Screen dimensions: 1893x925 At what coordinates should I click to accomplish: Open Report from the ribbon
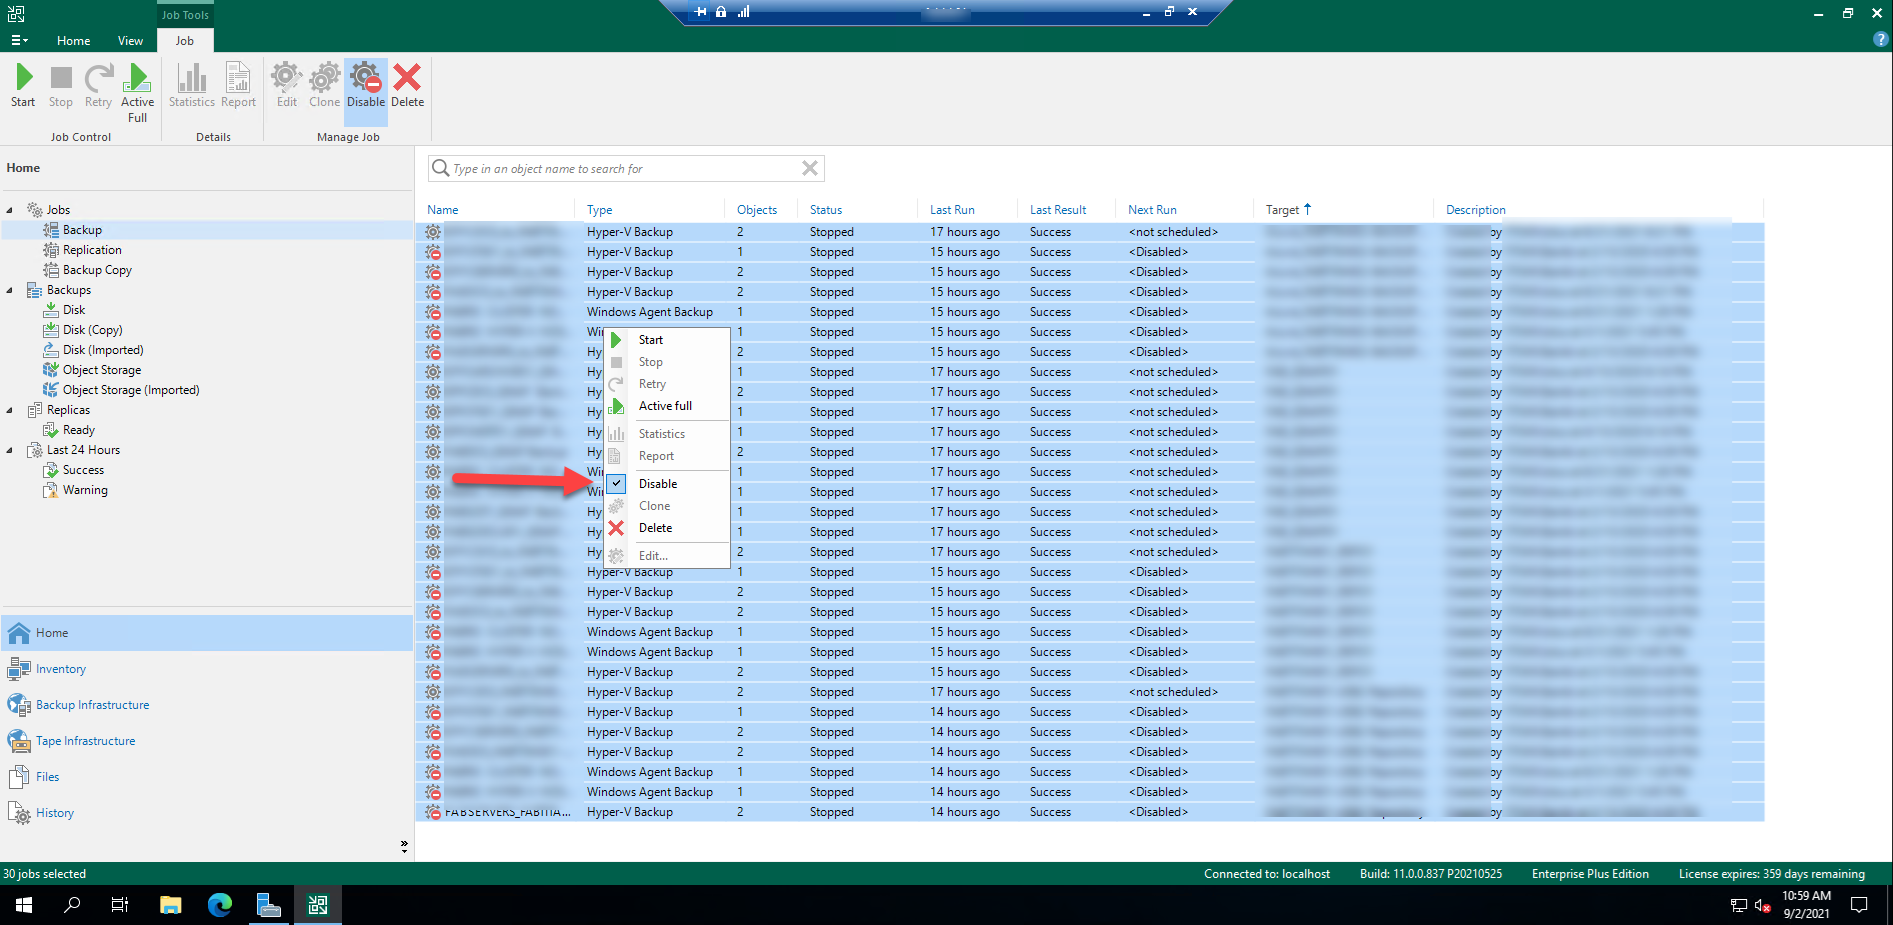tap(238, 85)
